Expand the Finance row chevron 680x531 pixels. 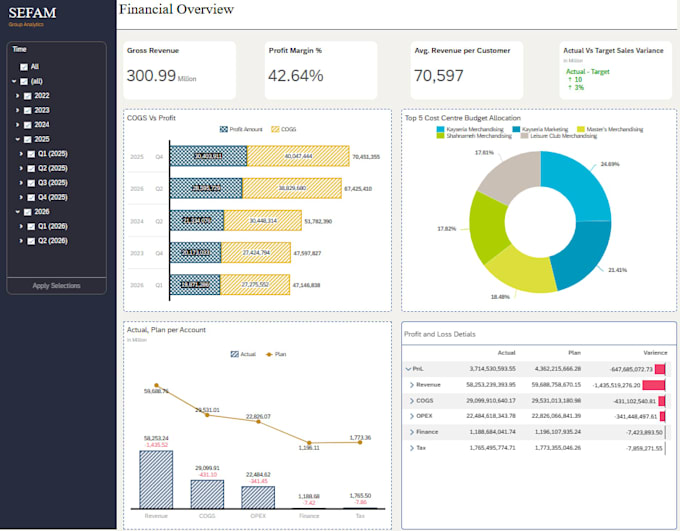coord(412,432)
